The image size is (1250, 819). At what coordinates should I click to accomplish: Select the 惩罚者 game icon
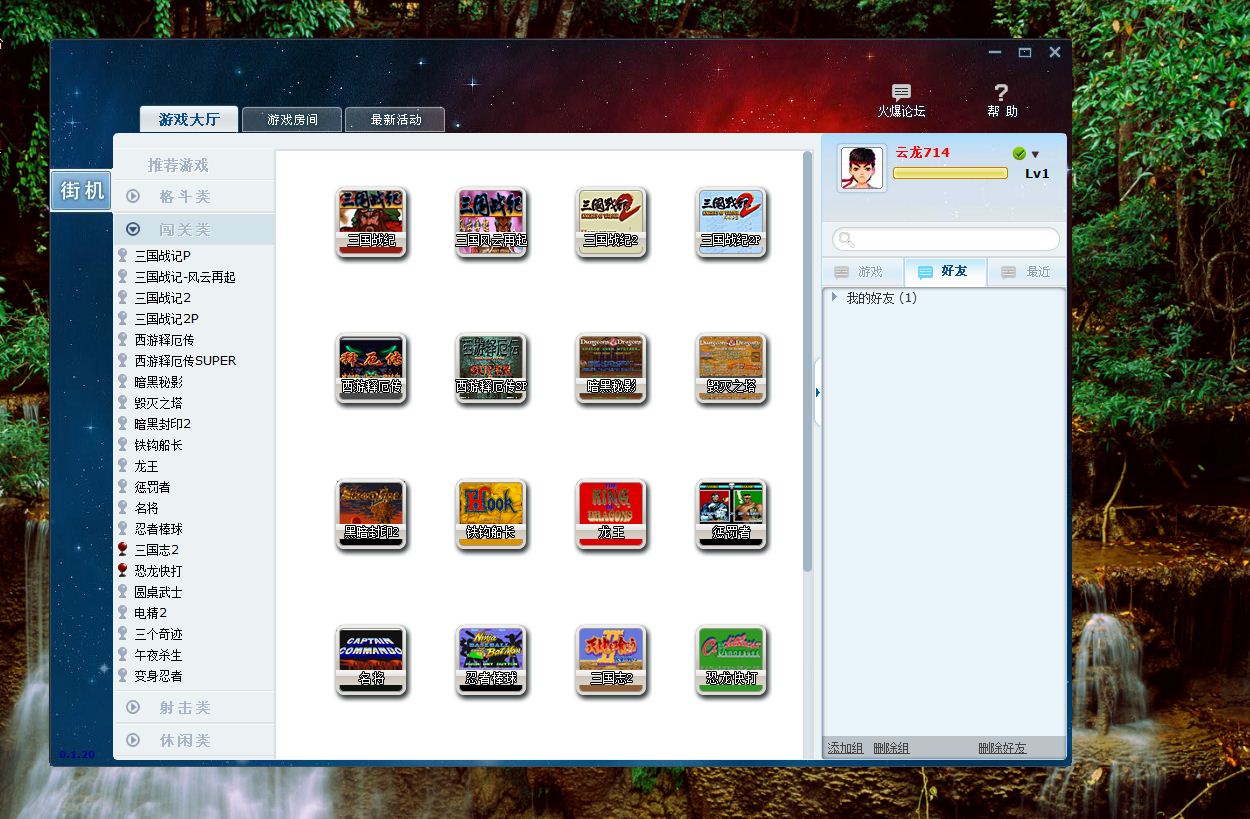point(731,514)
